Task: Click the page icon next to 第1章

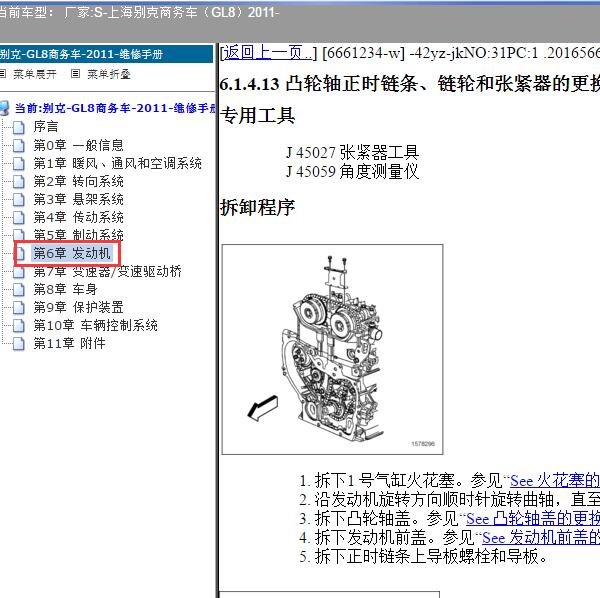Action: (18, 164)
